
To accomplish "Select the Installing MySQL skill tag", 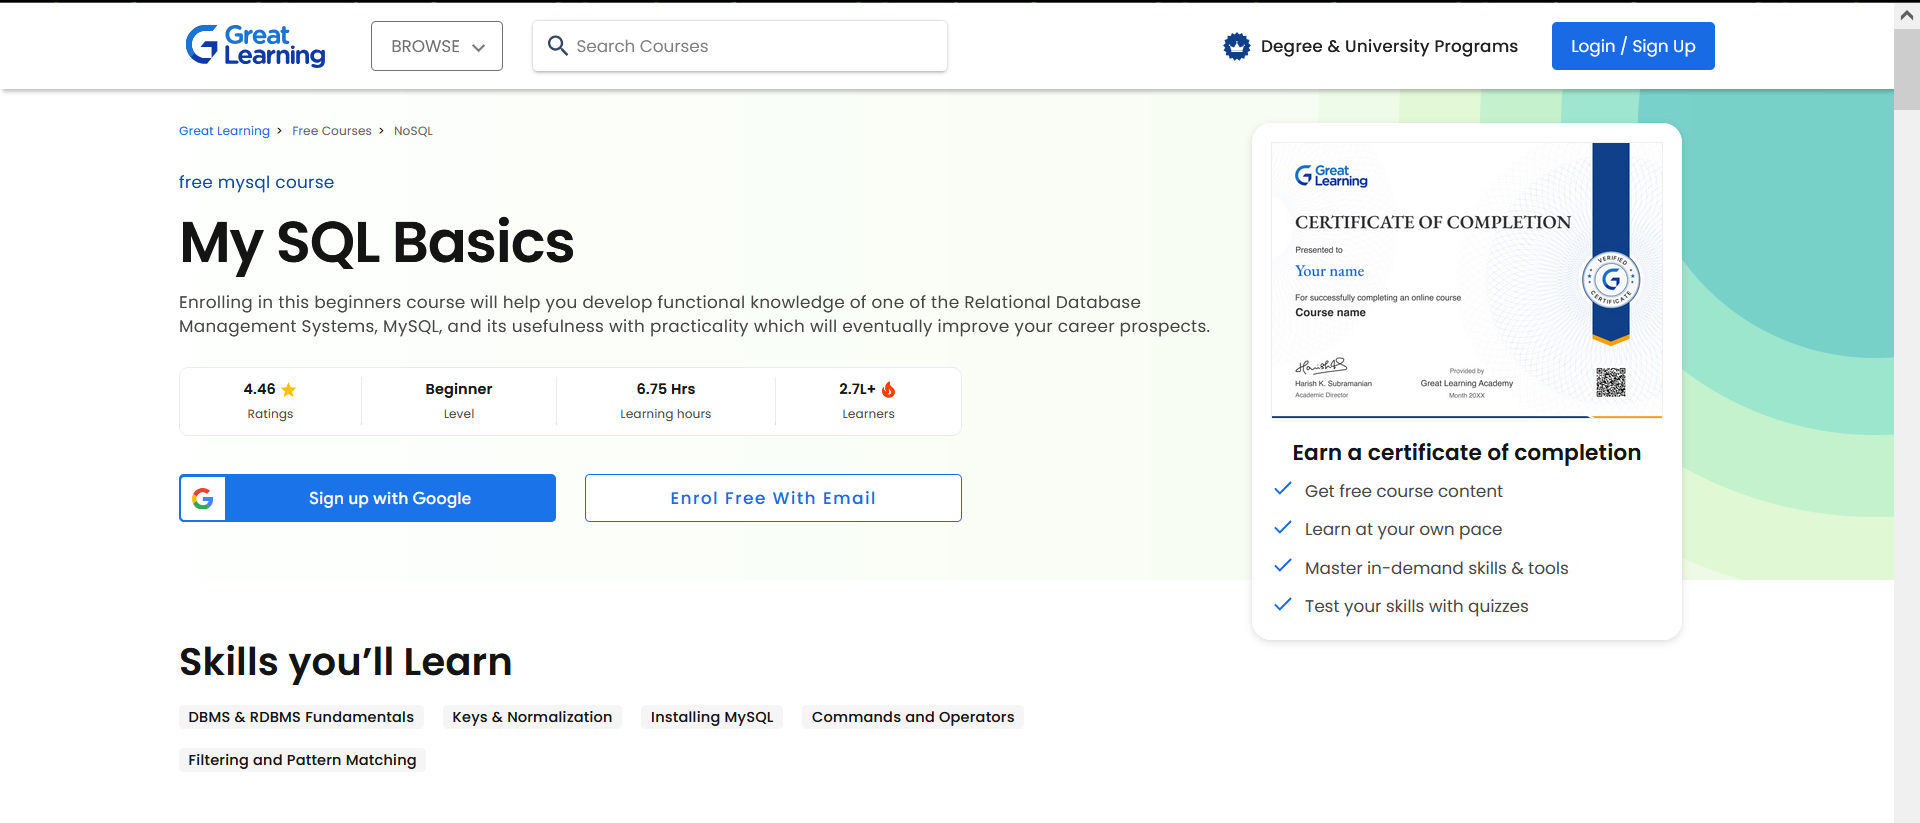I will pos(712,717).
